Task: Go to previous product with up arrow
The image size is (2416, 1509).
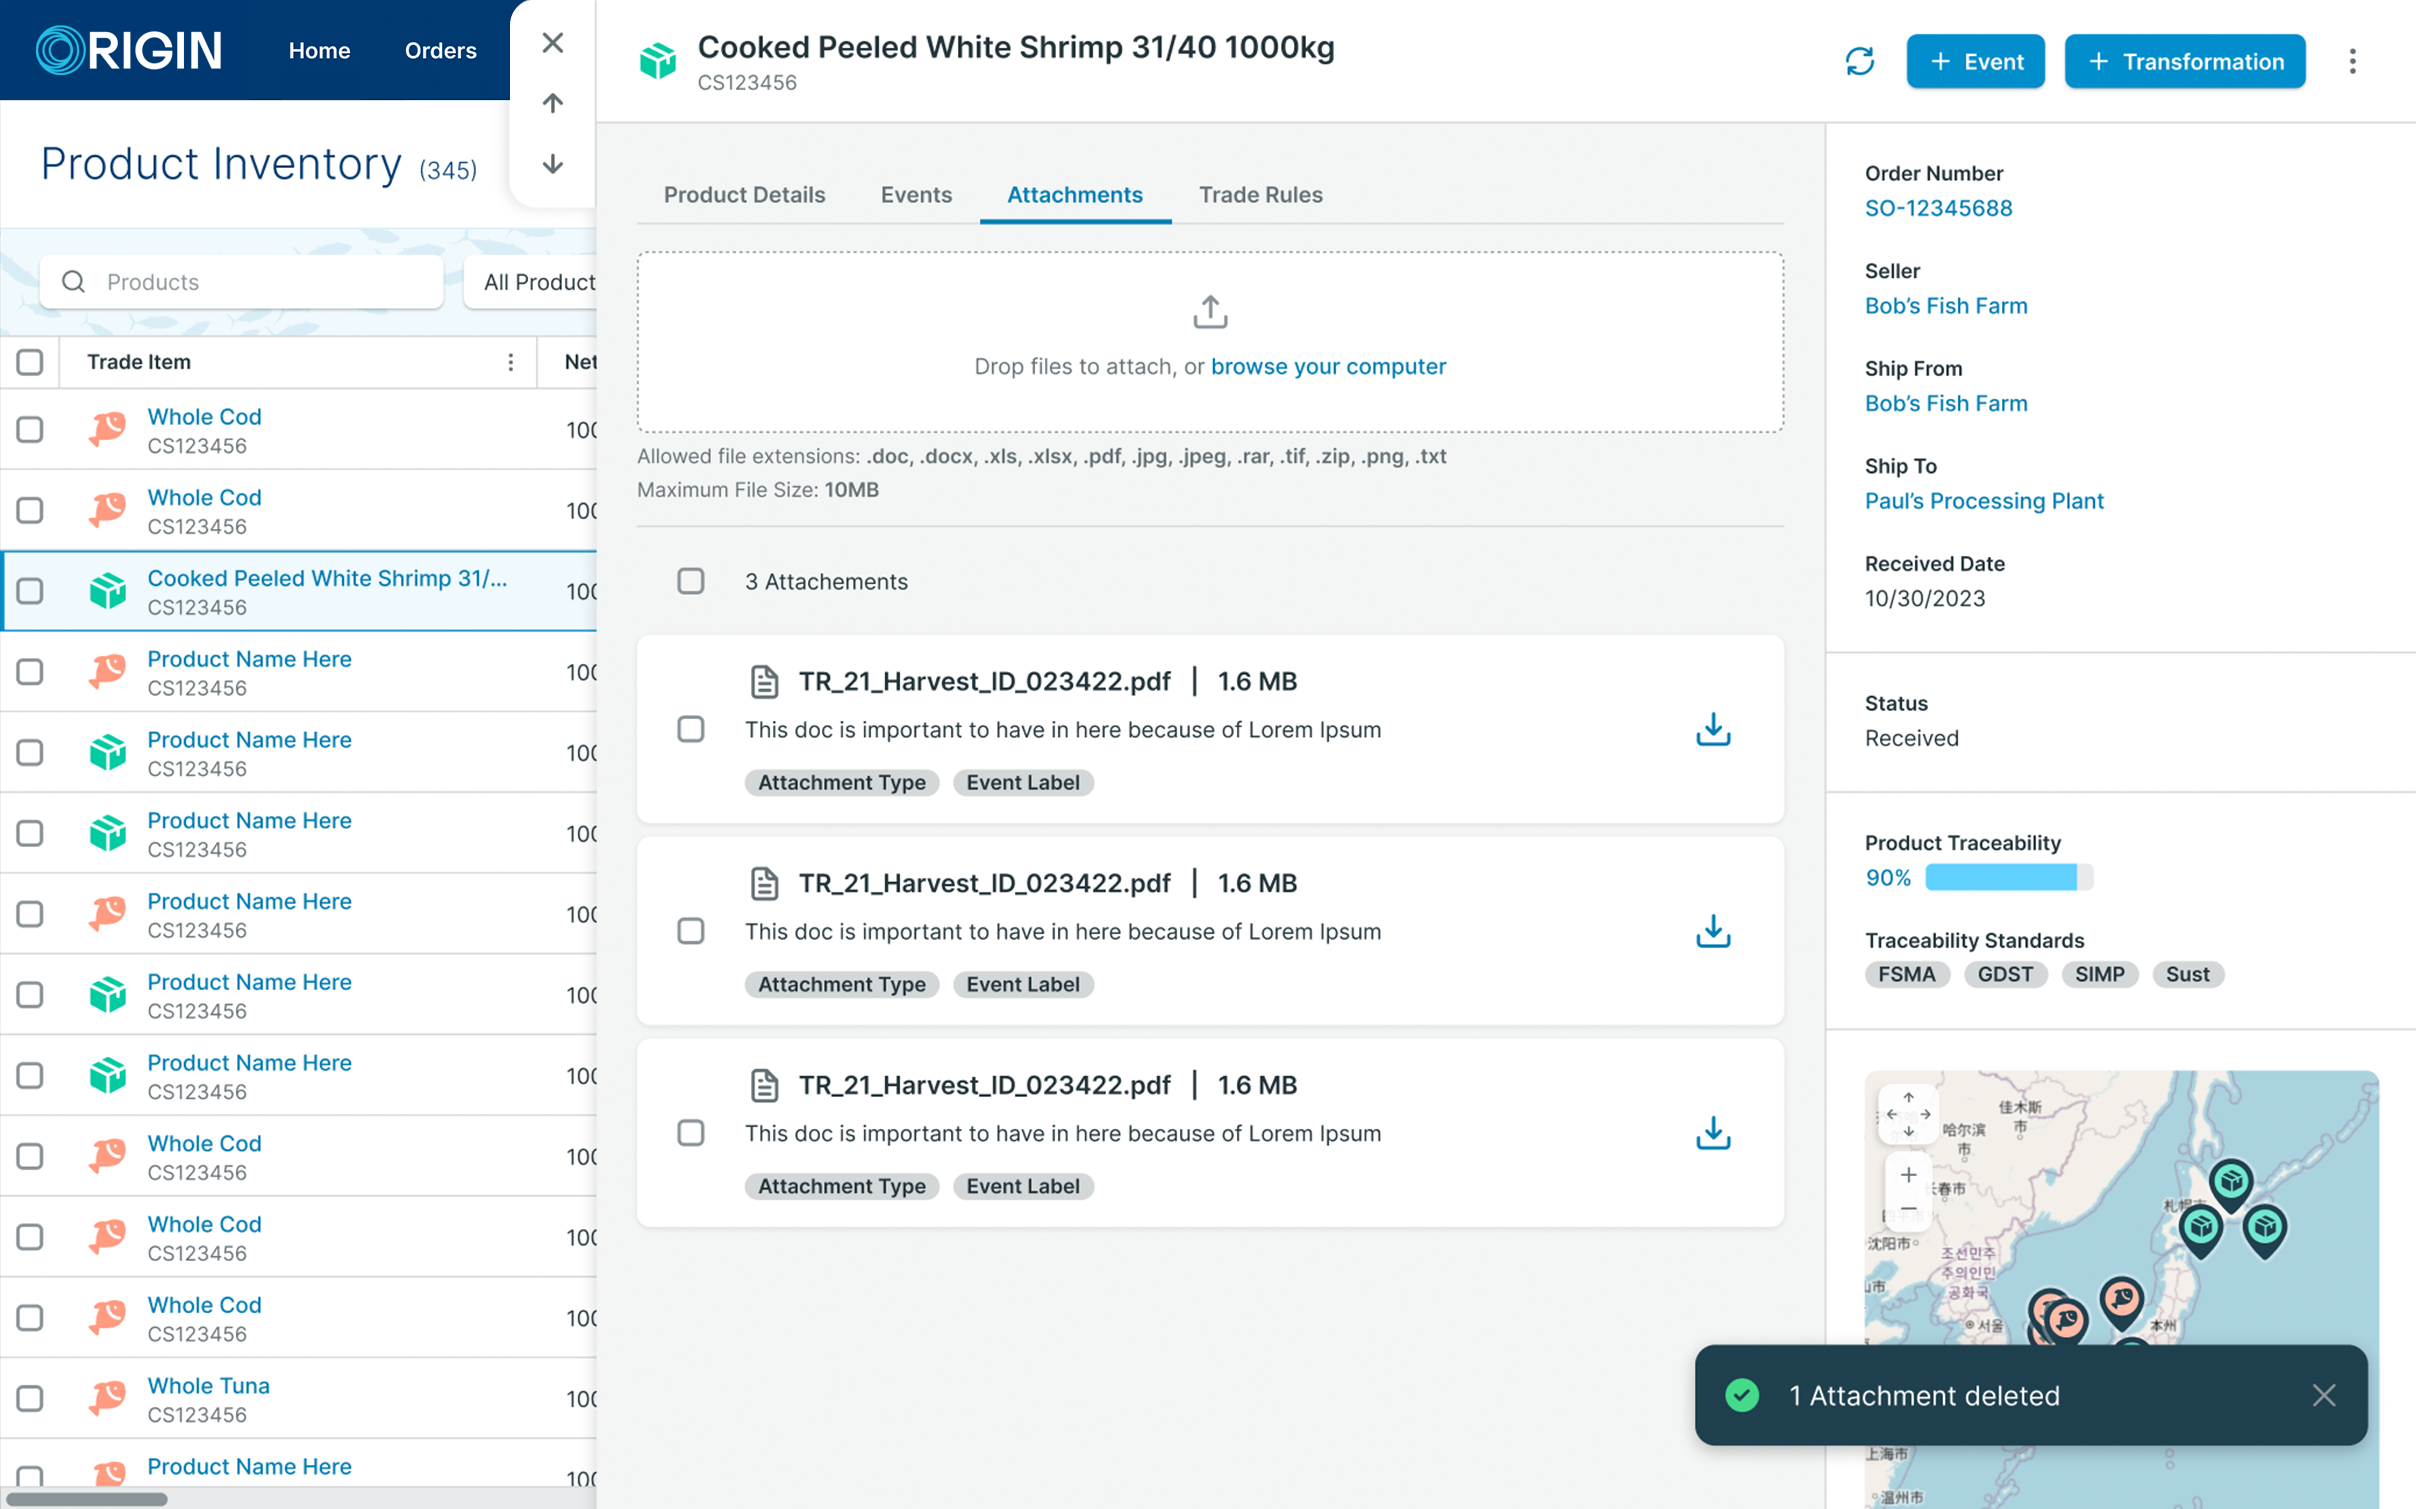Action: [x=553, y=103]
